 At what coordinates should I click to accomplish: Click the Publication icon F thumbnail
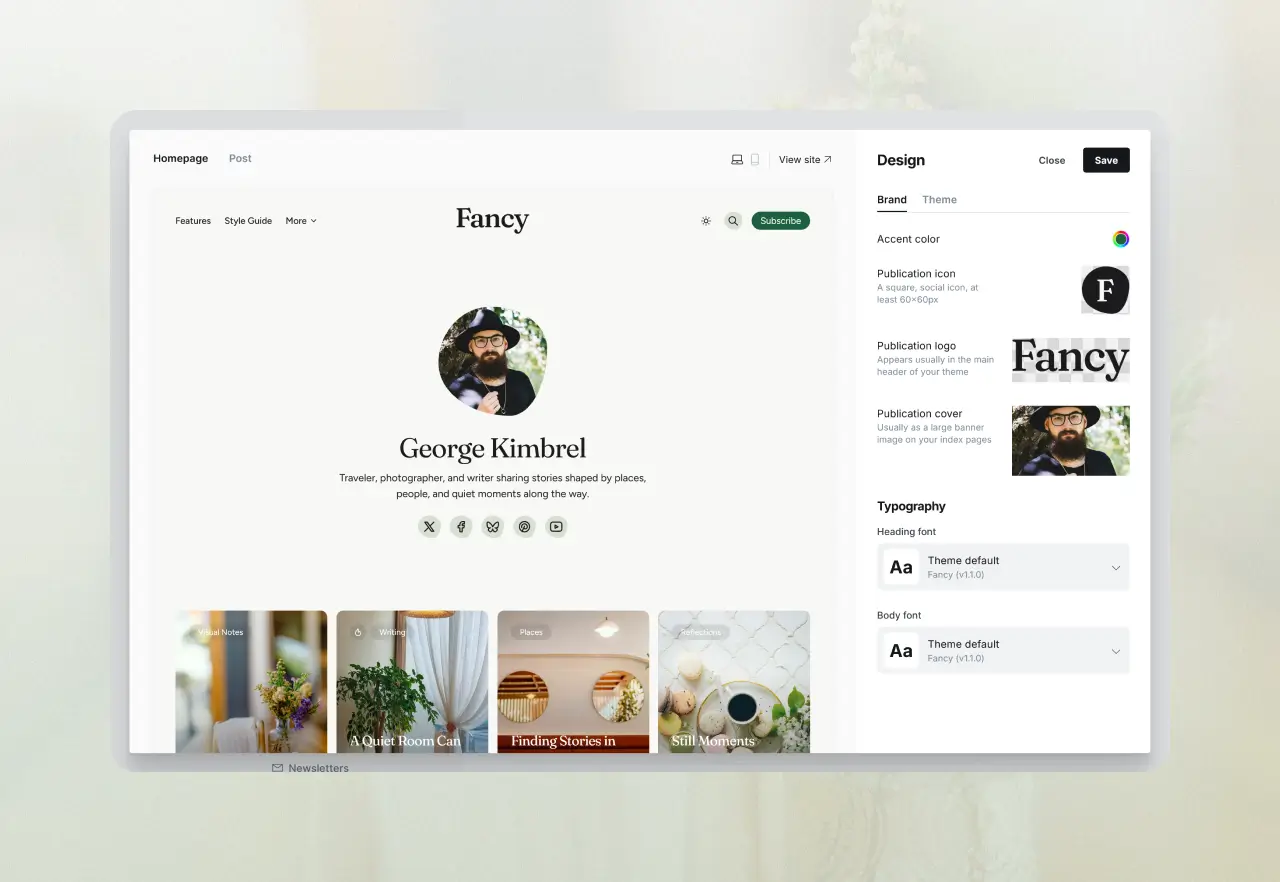[x=1105, y=290]
